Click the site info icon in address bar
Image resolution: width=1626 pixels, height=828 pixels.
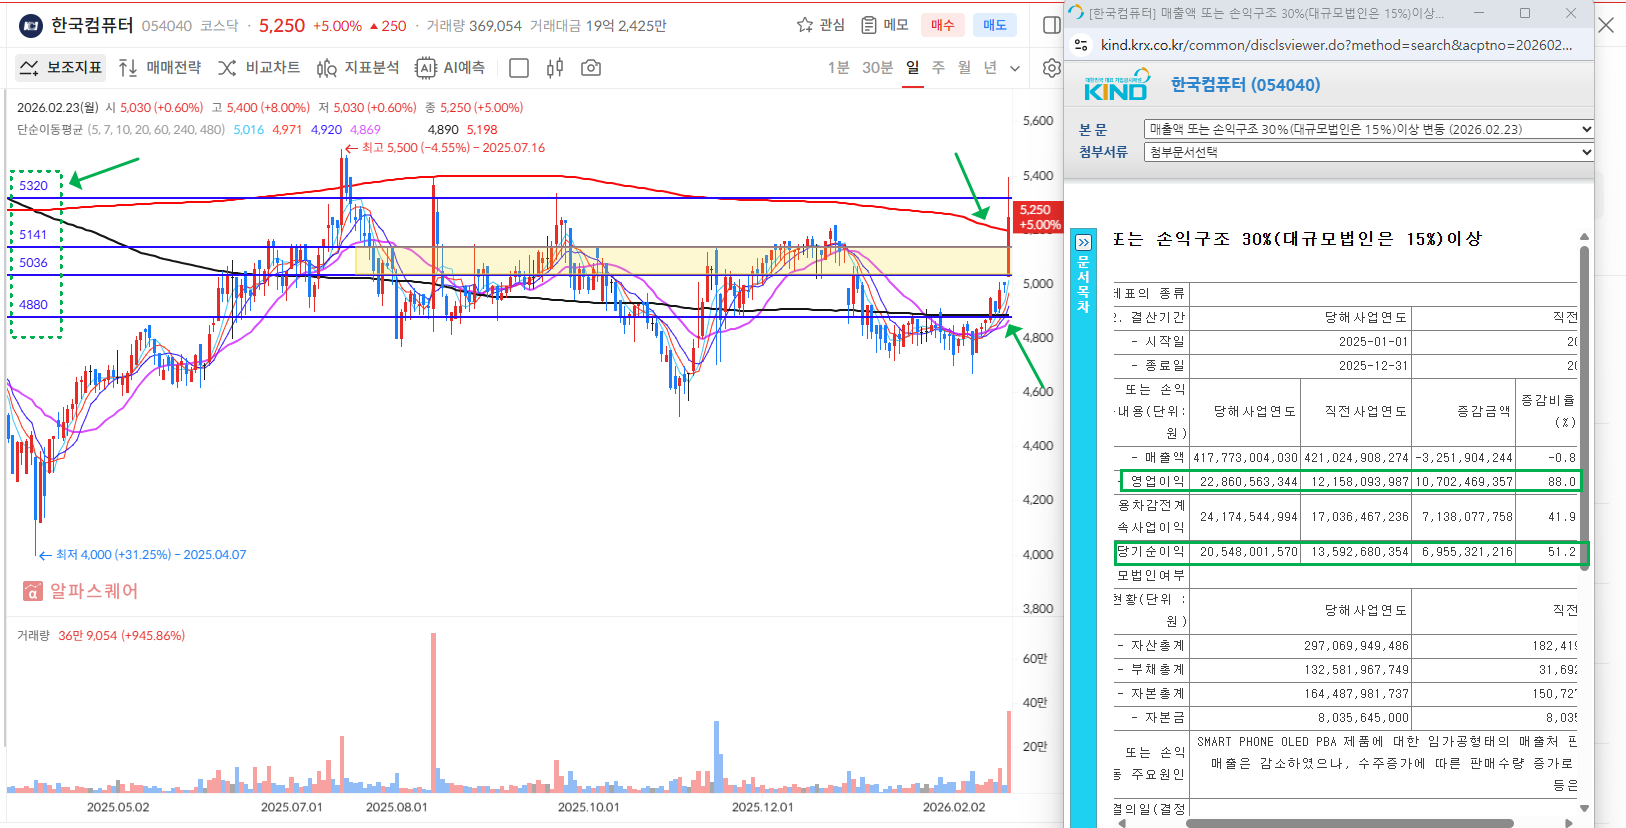1081,45
